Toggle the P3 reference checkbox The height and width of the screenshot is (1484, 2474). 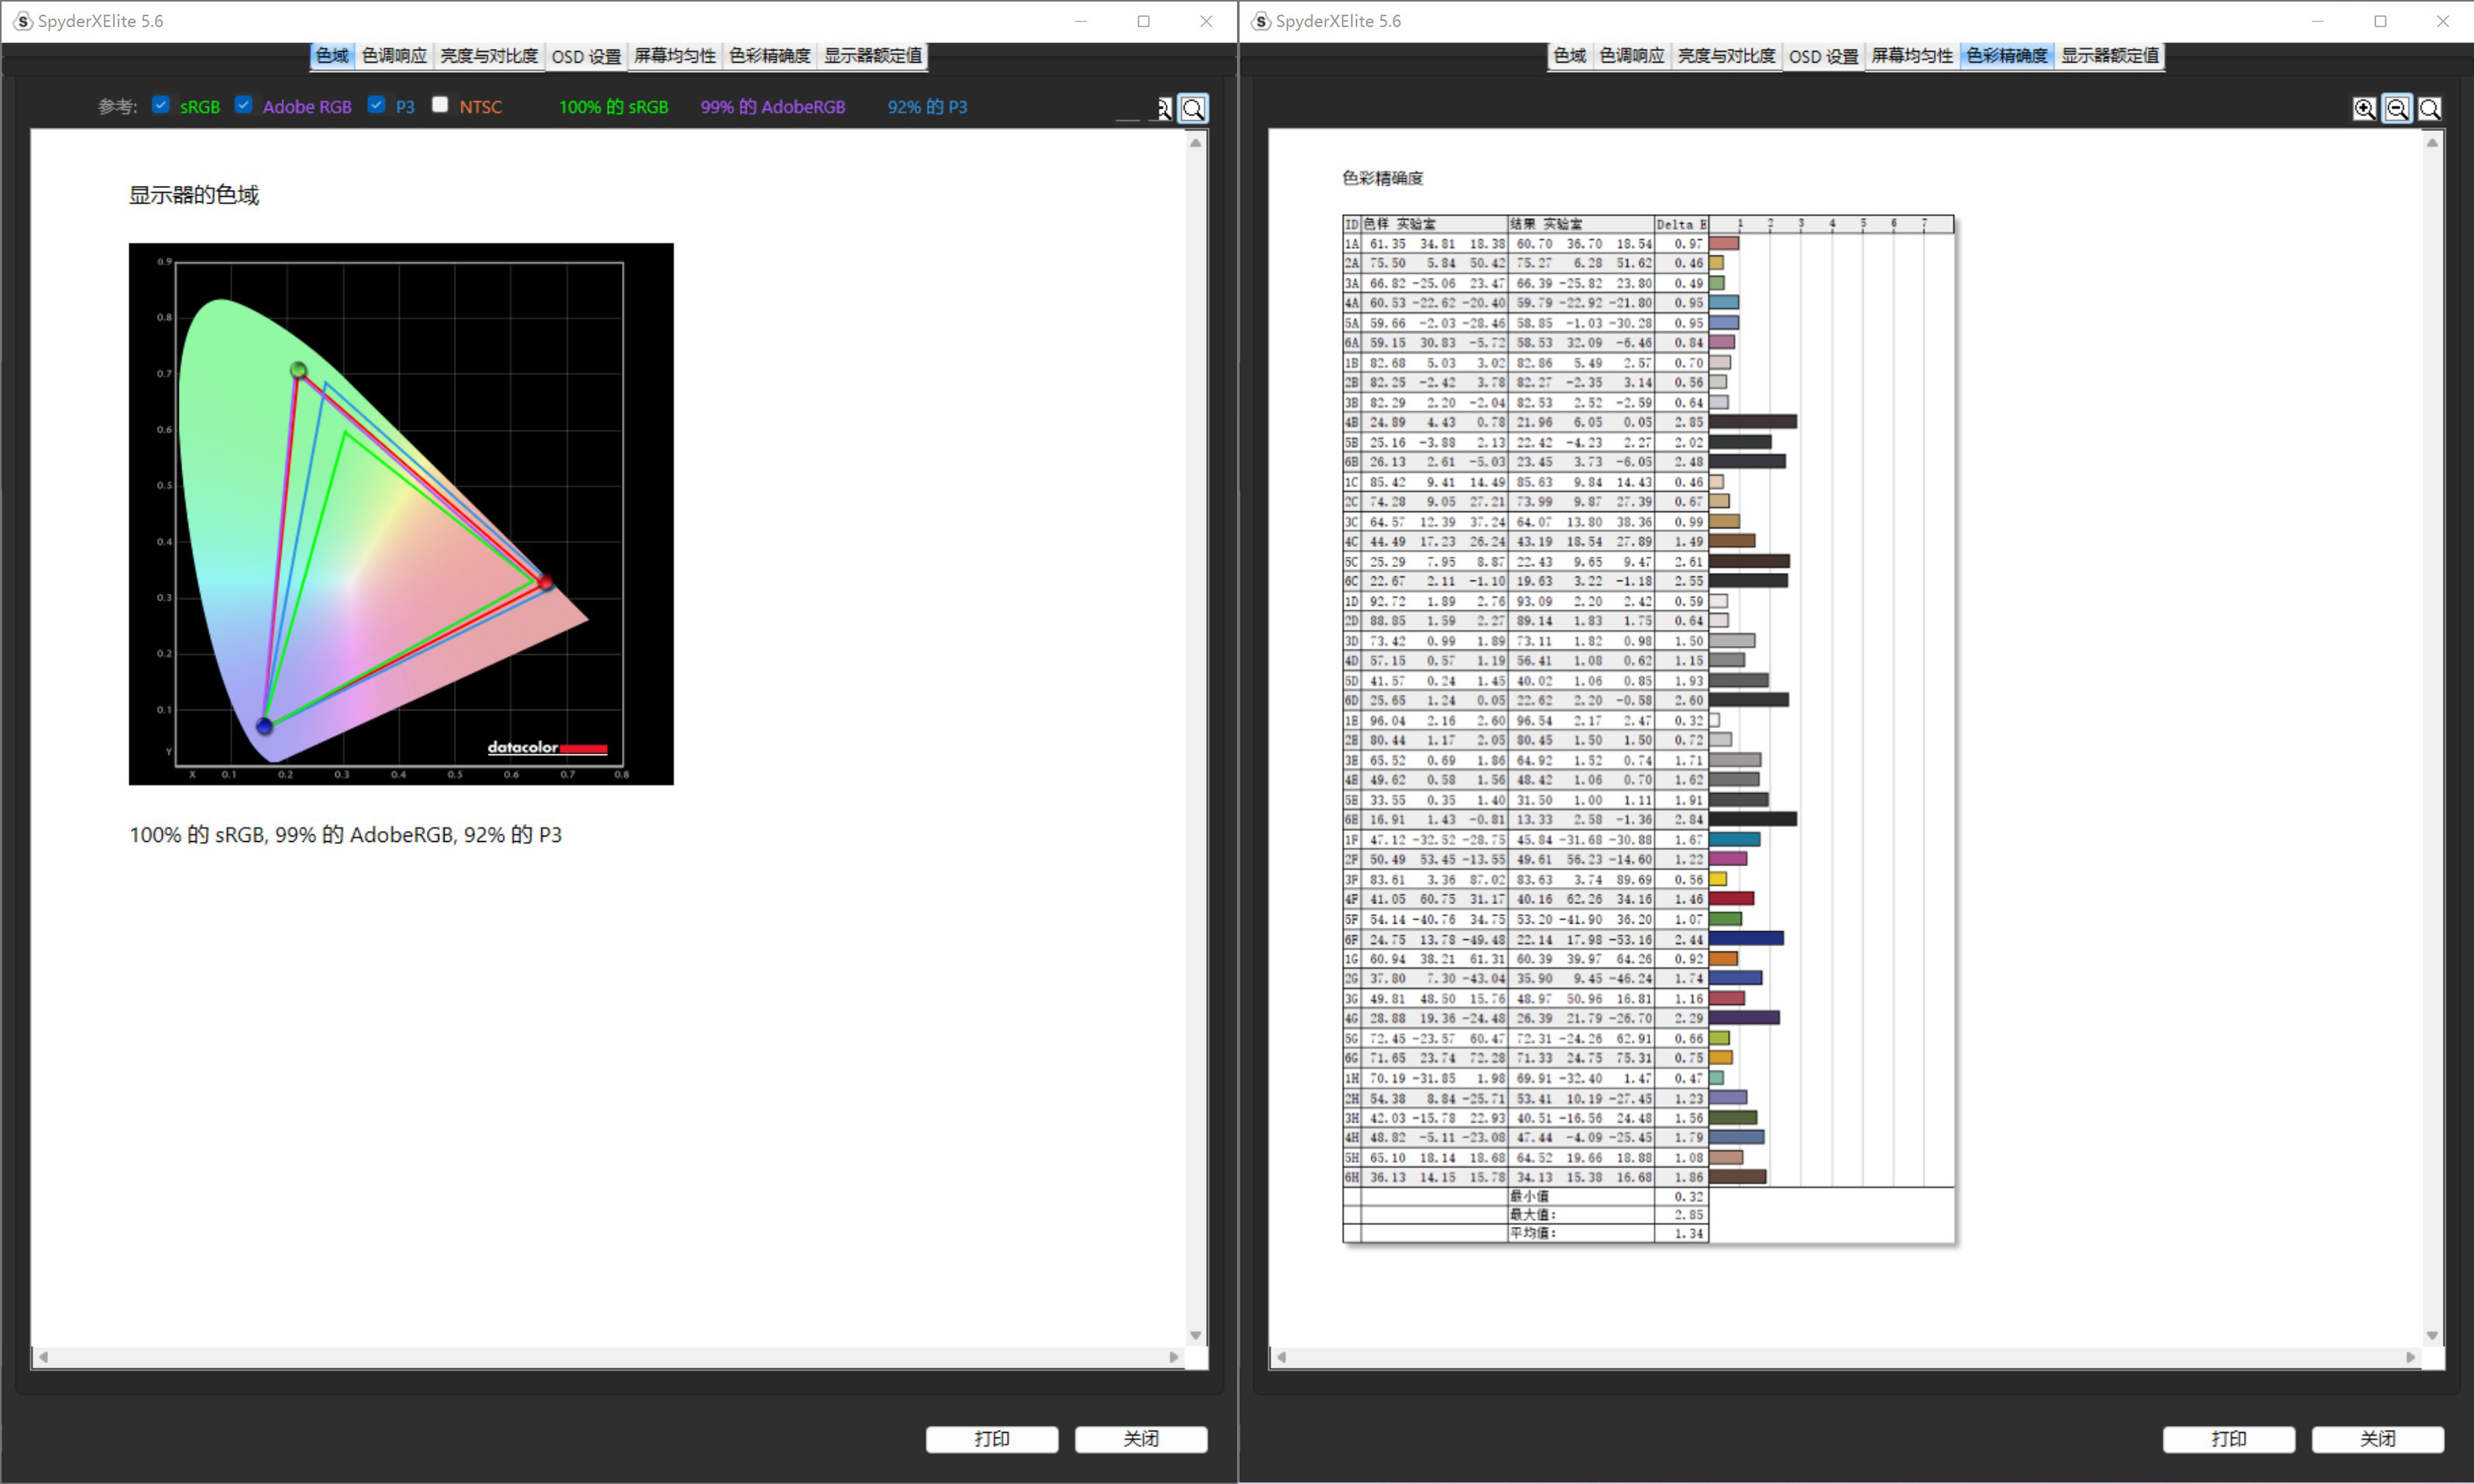[x=376, y=105]
